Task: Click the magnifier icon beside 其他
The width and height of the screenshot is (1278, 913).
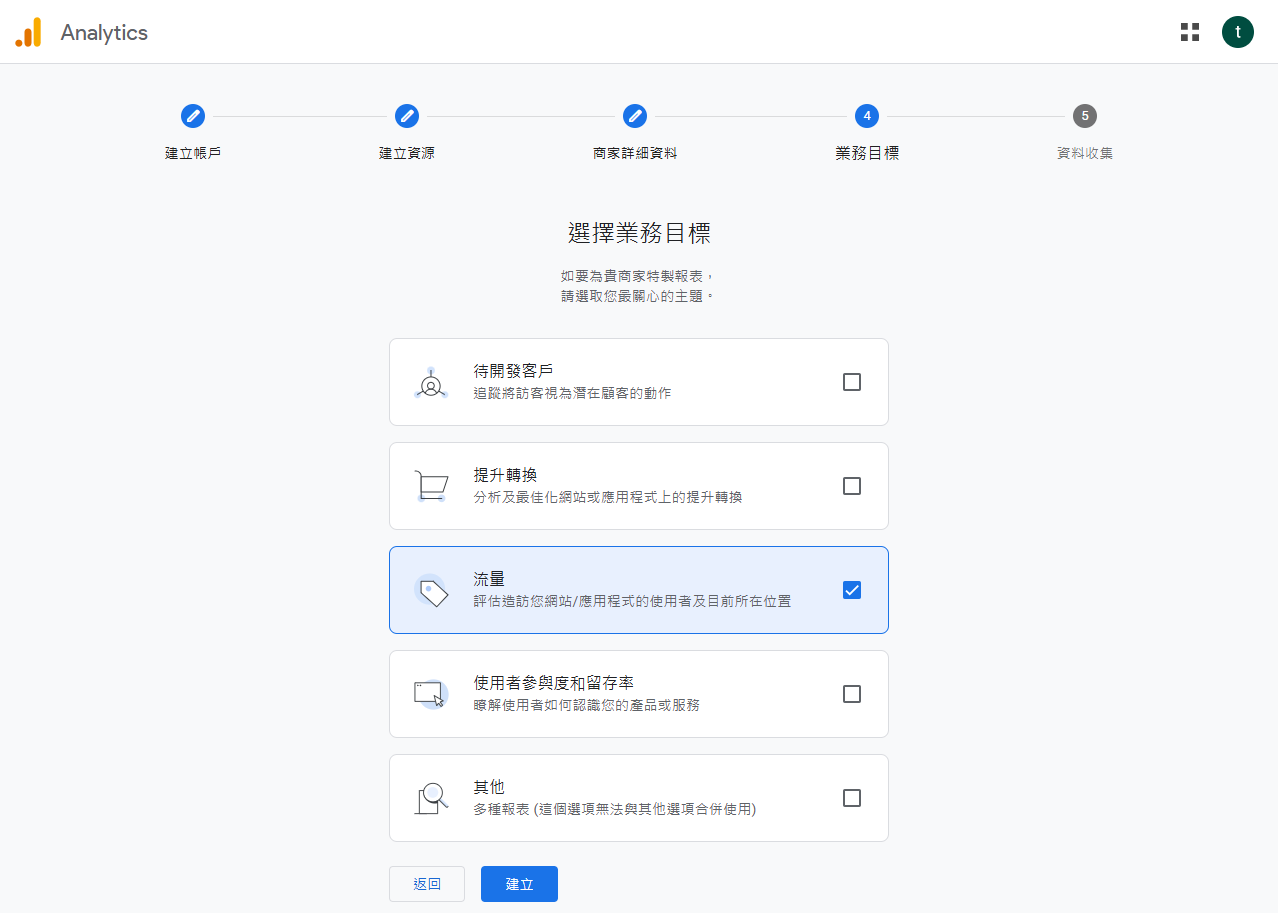Action: pyautogui.click(x=431, y=798)
